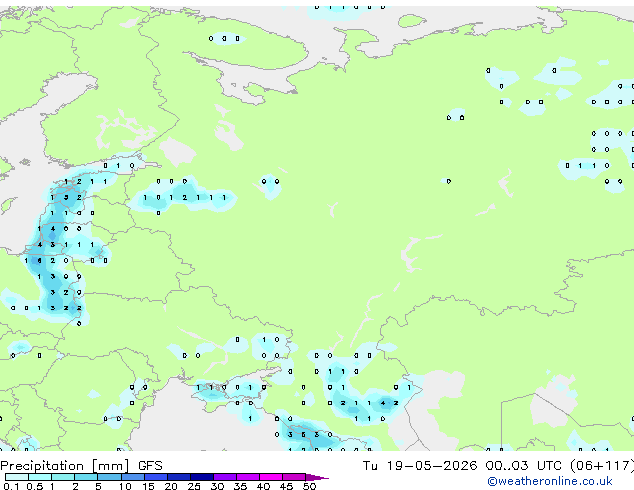
Task: Select the 10 mm legend color swatch
Action: 132,477
